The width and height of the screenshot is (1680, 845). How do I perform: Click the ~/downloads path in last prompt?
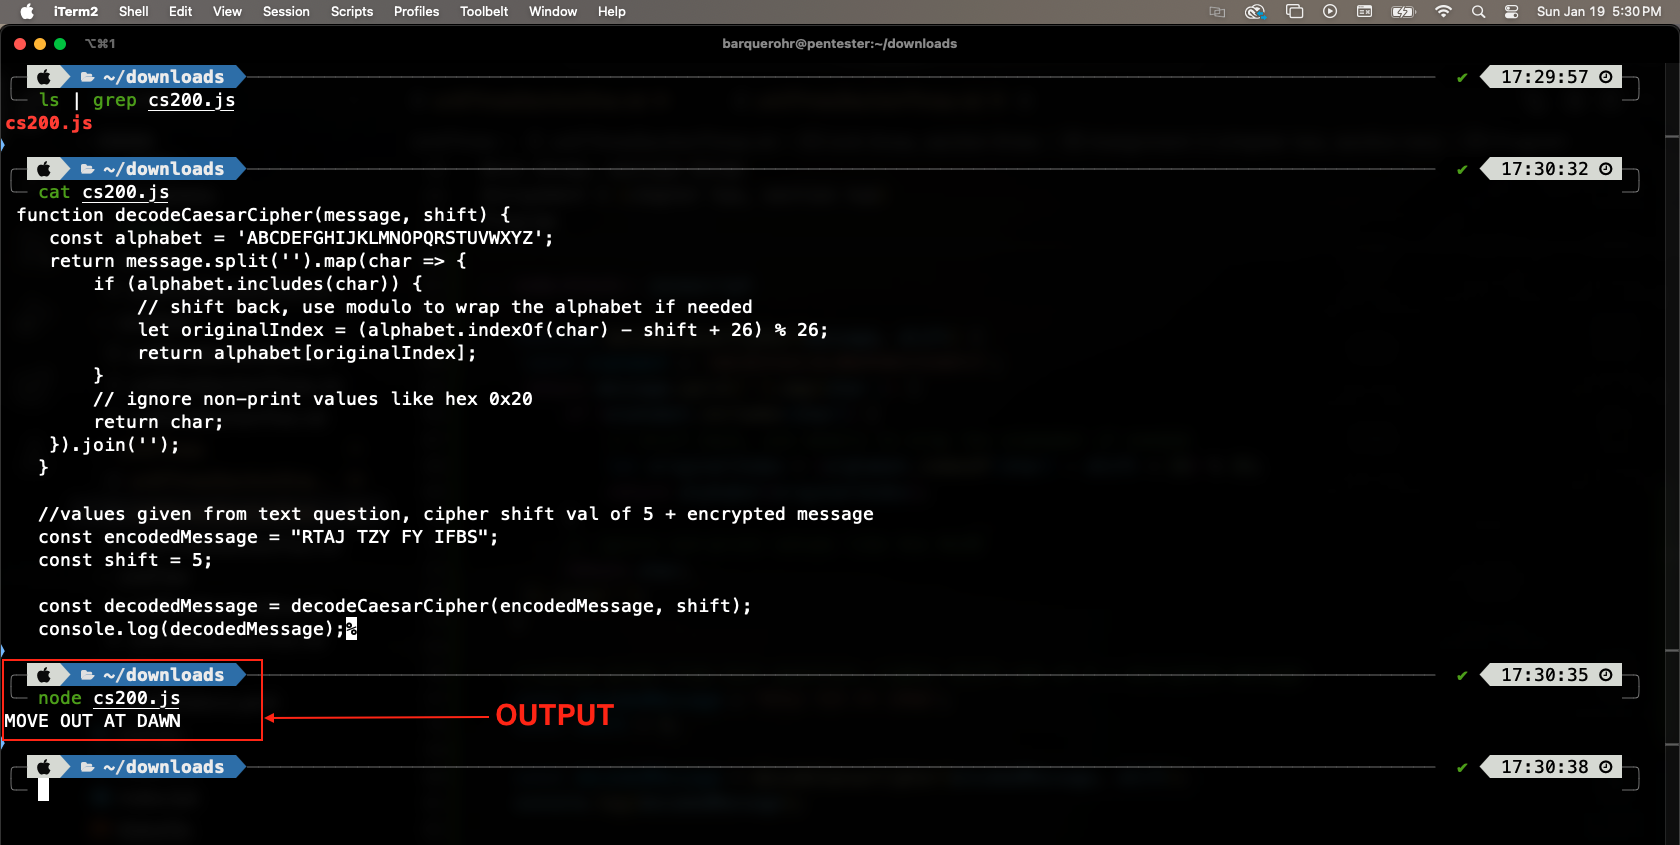tap(164, 767)
